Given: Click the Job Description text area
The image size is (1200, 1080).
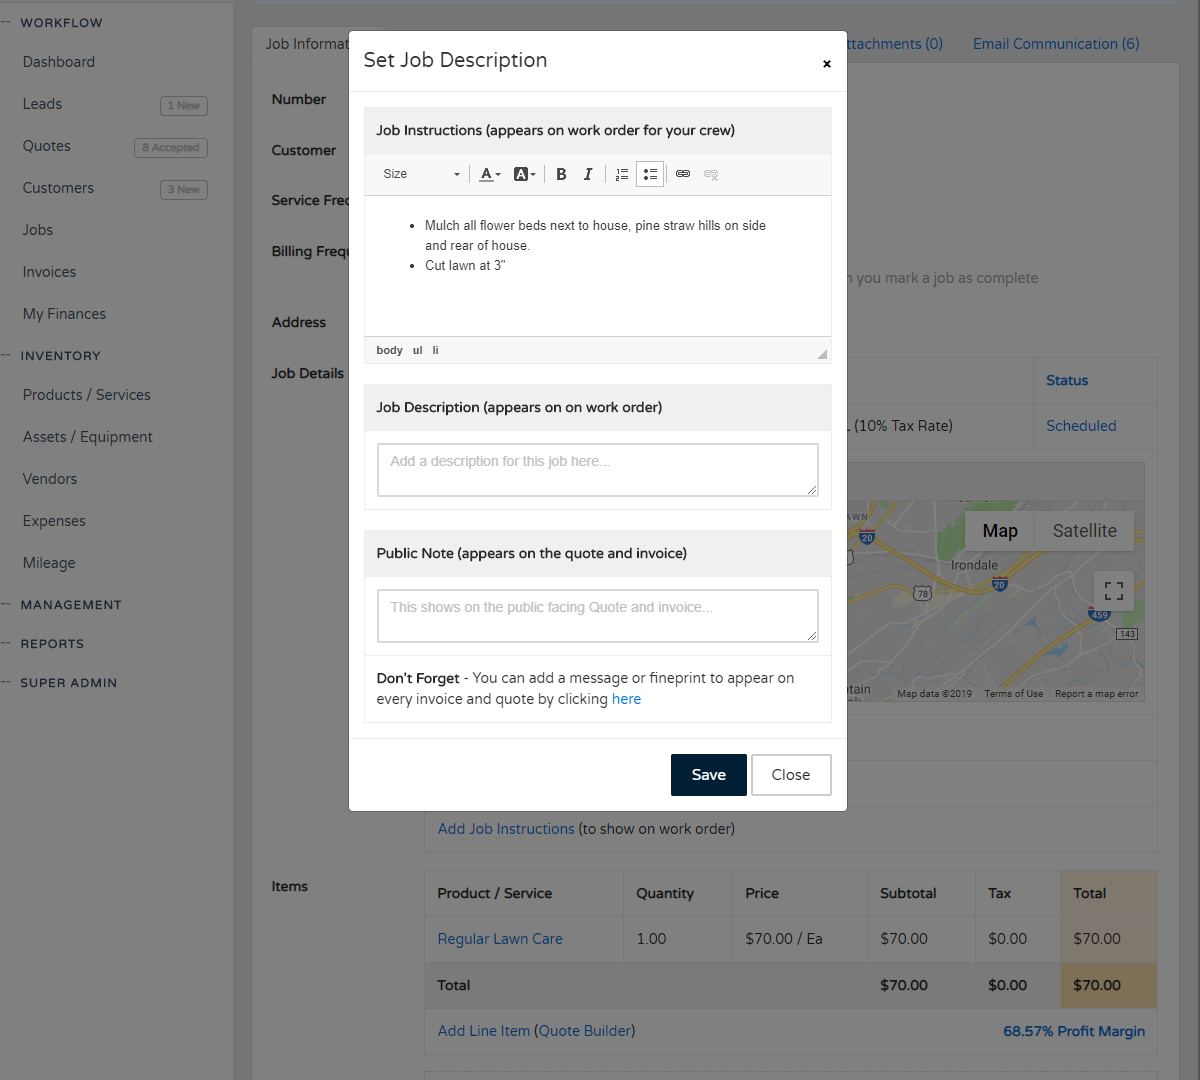Looking at the screenshot, I should coord(597,470).
